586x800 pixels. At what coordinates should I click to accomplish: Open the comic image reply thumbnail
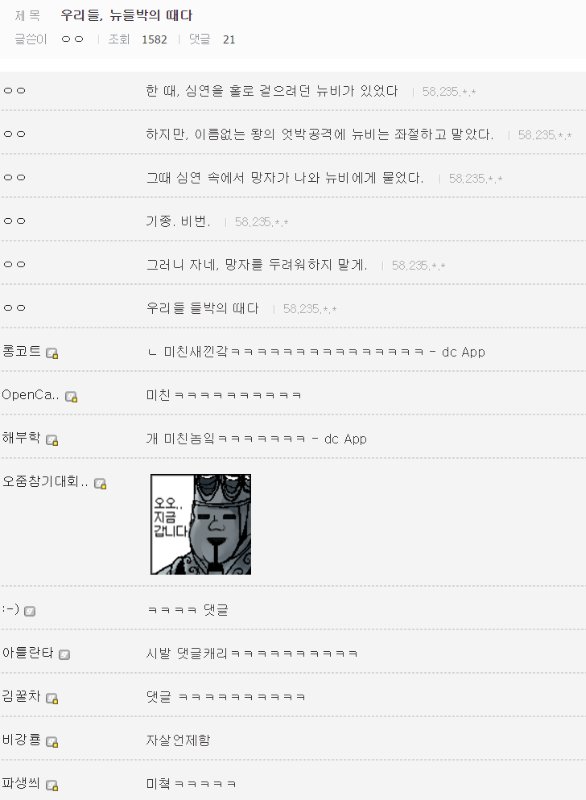pyautogui.click(x=200, y=524)
